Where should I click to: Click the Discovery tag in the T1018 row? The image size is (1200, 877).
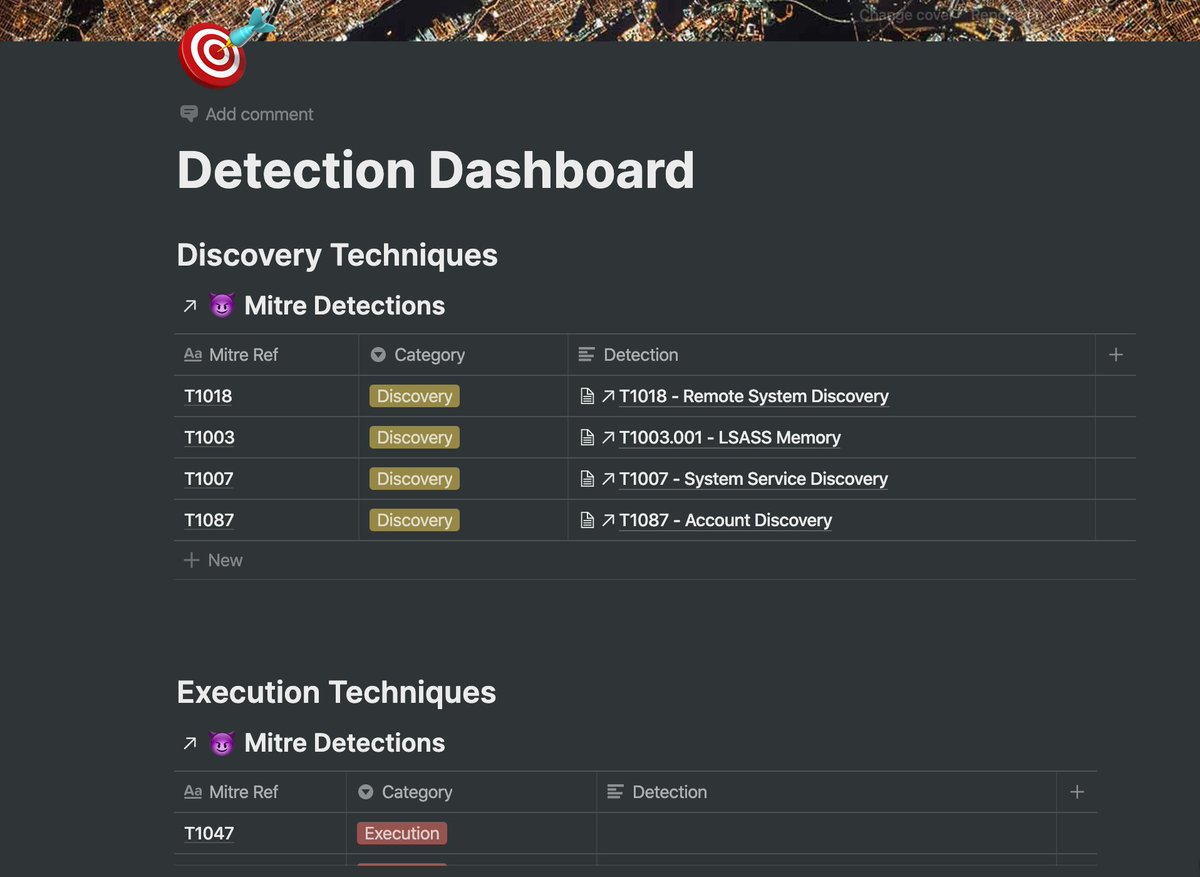click(414, 396)
